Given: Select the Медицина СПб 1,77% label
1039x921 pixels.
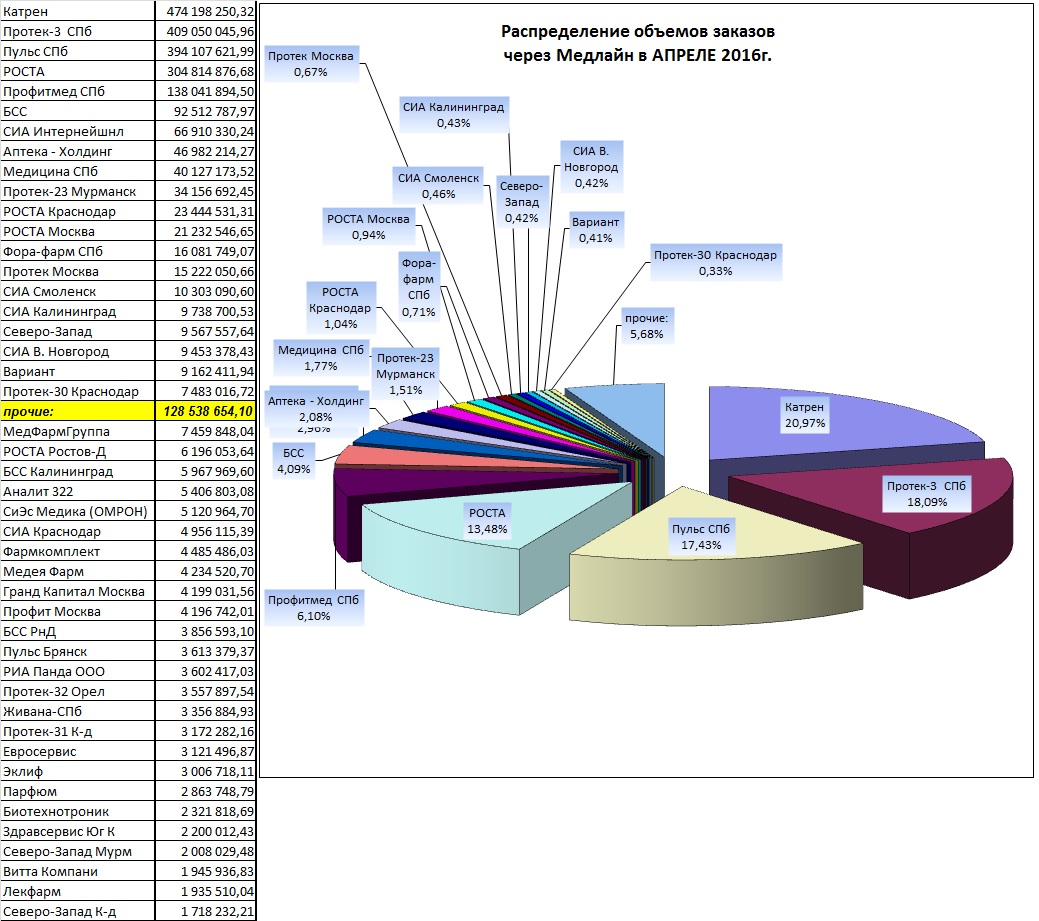Looking at the screenshot, I should [321, 358].
